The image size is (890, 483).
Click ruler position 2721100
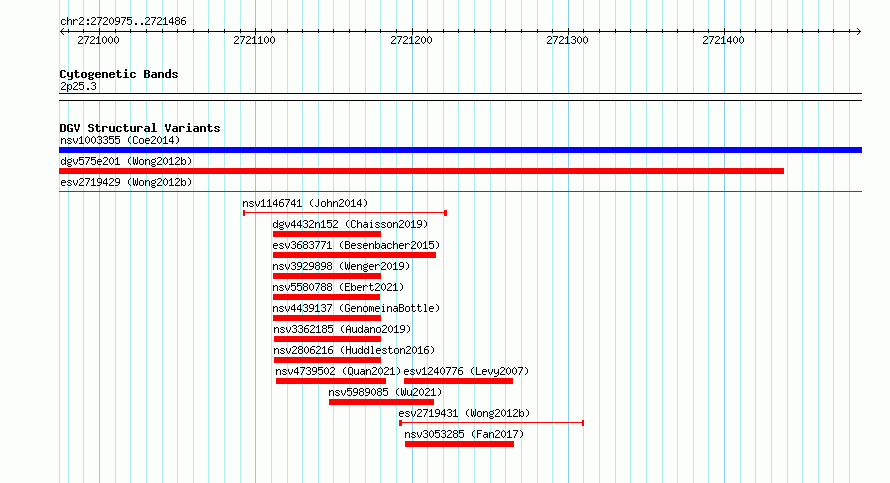(254, 40)
